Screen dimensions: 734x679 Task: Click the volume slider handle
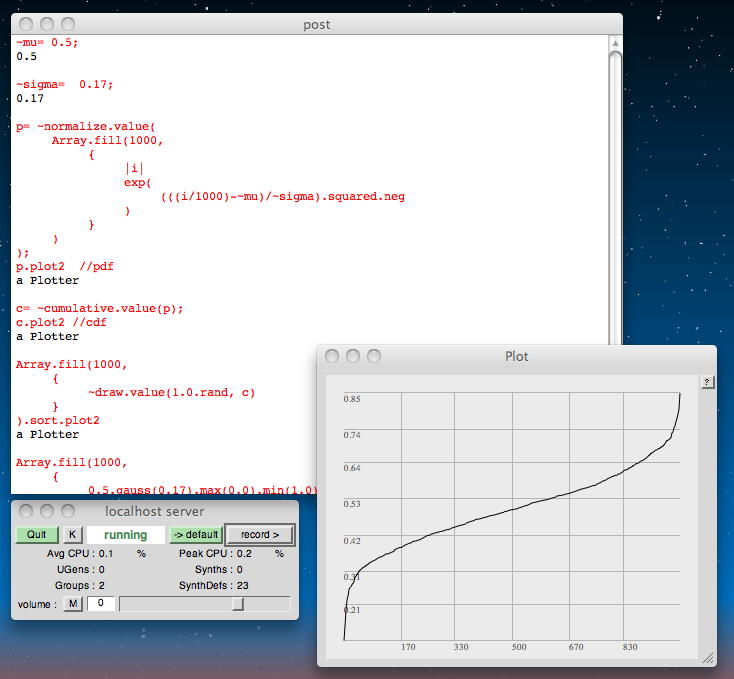(x=238, y=604)
